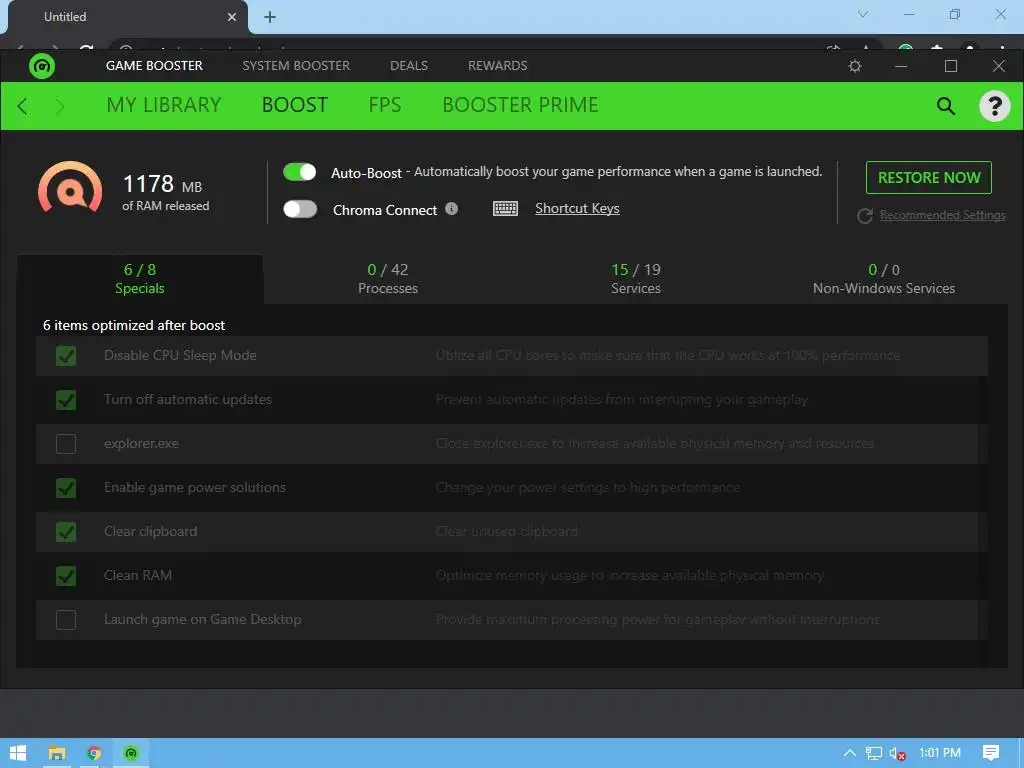Select the BOOST tab
The height and width of the screenshot is (768, 1024).
295,105
